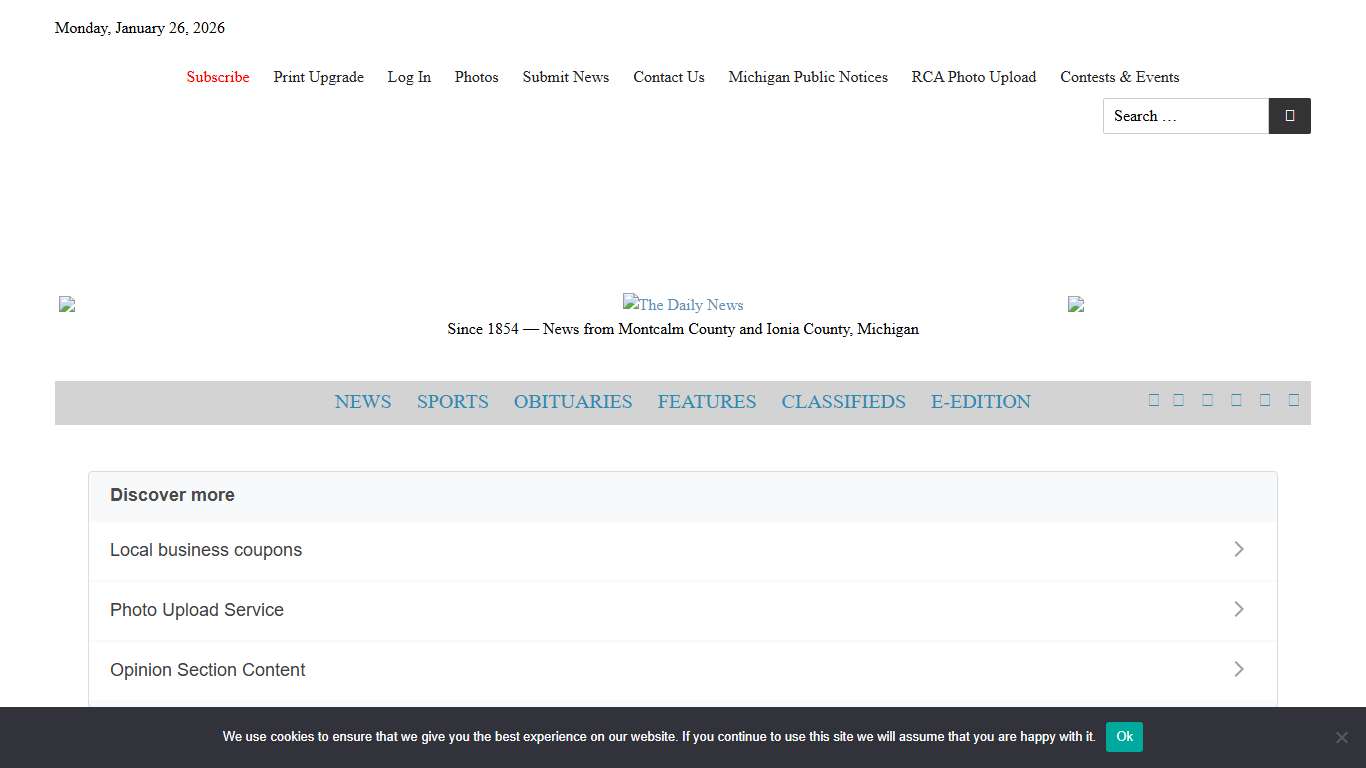This screenshot has height=768, width=1366.
Task: Open the Photo Upload Service row arrow
Action: pyautogui.click(x=1238, y=609)
